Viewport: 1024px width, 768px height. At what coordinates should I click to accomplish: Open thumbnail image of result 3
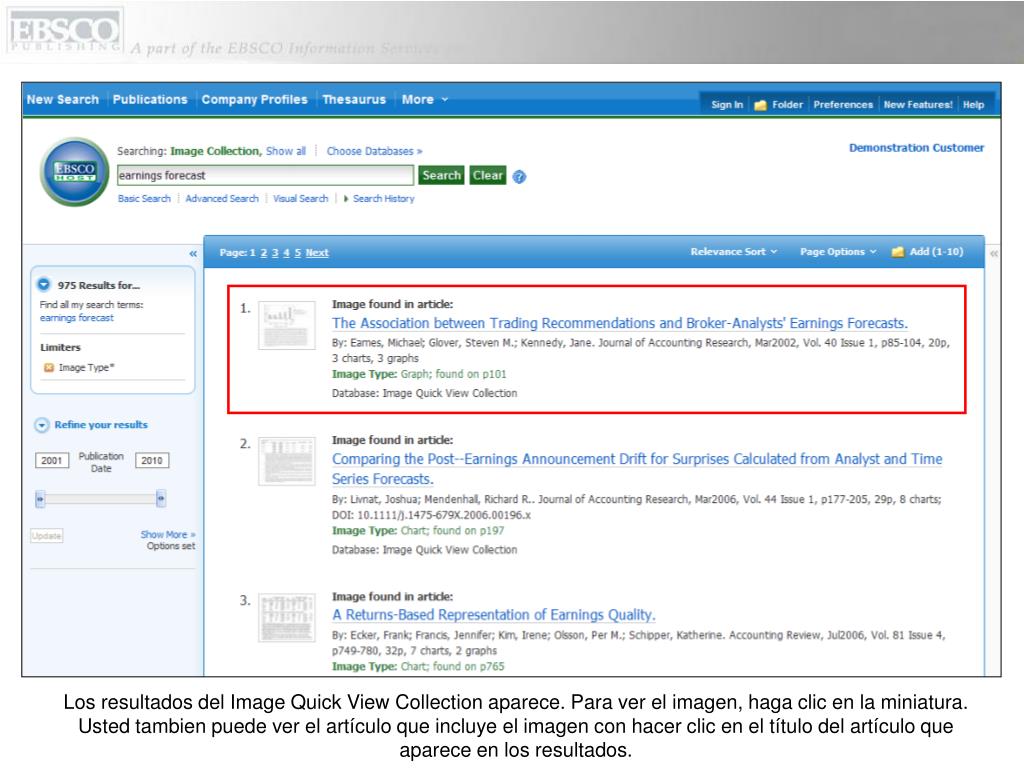(x=287, y=618)
